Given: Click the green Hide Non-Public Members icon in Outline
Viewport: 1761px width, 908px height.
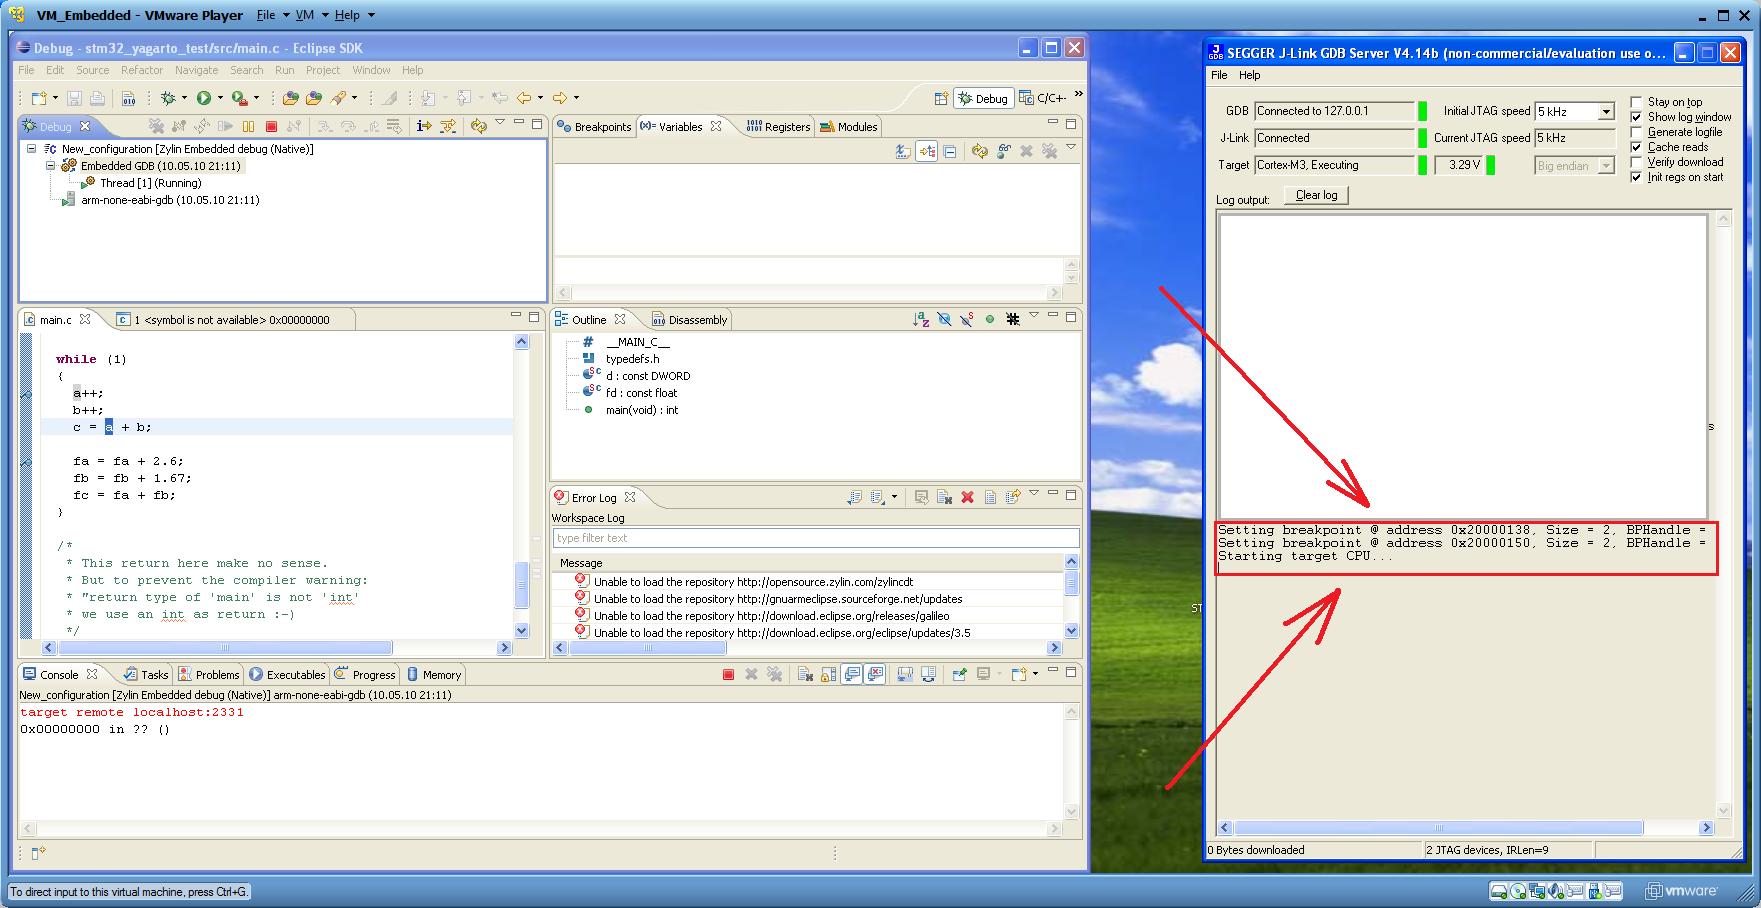Looking at the screenshot, I should coord(990,319).
